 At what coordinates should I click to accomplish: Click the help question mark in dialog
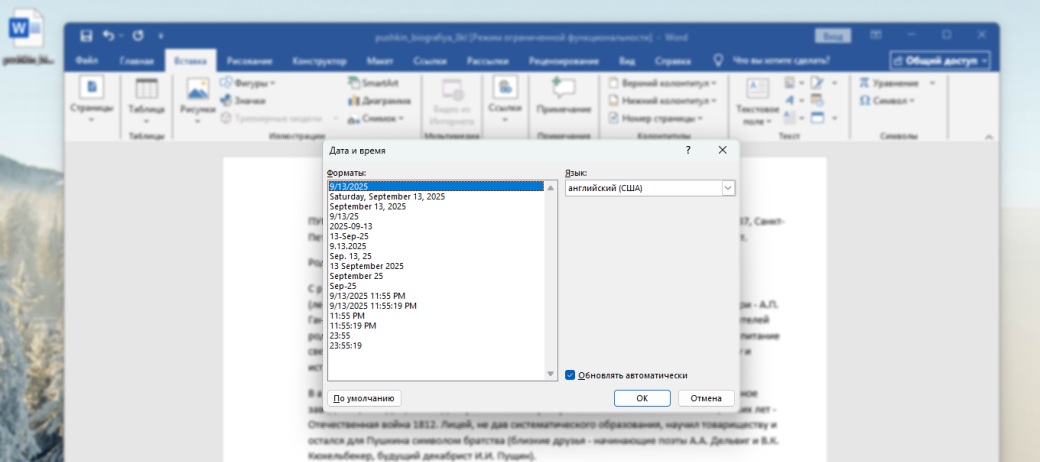tap(688, 150)
